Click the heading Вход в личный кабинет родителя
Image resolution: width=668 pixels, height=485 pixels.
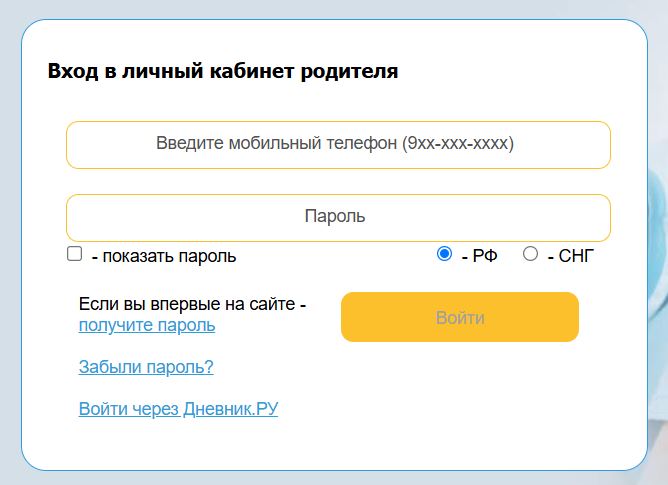pos(223,71)
